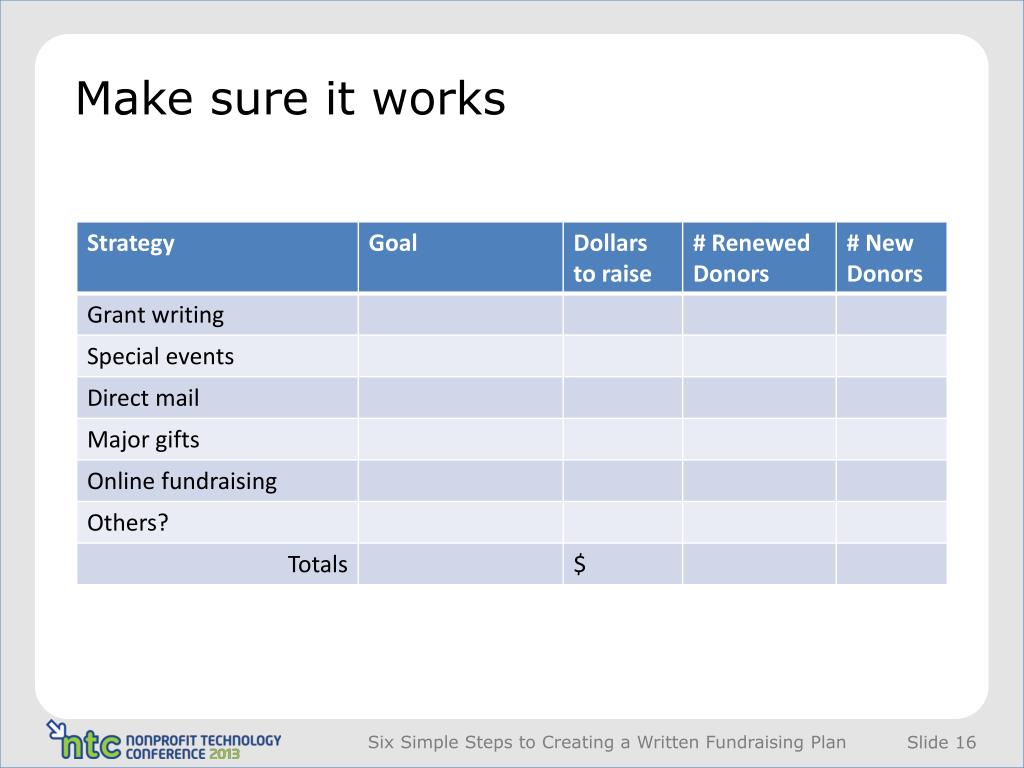
Task: Select the 'Grant writing' row label
Action: point(155,315)
